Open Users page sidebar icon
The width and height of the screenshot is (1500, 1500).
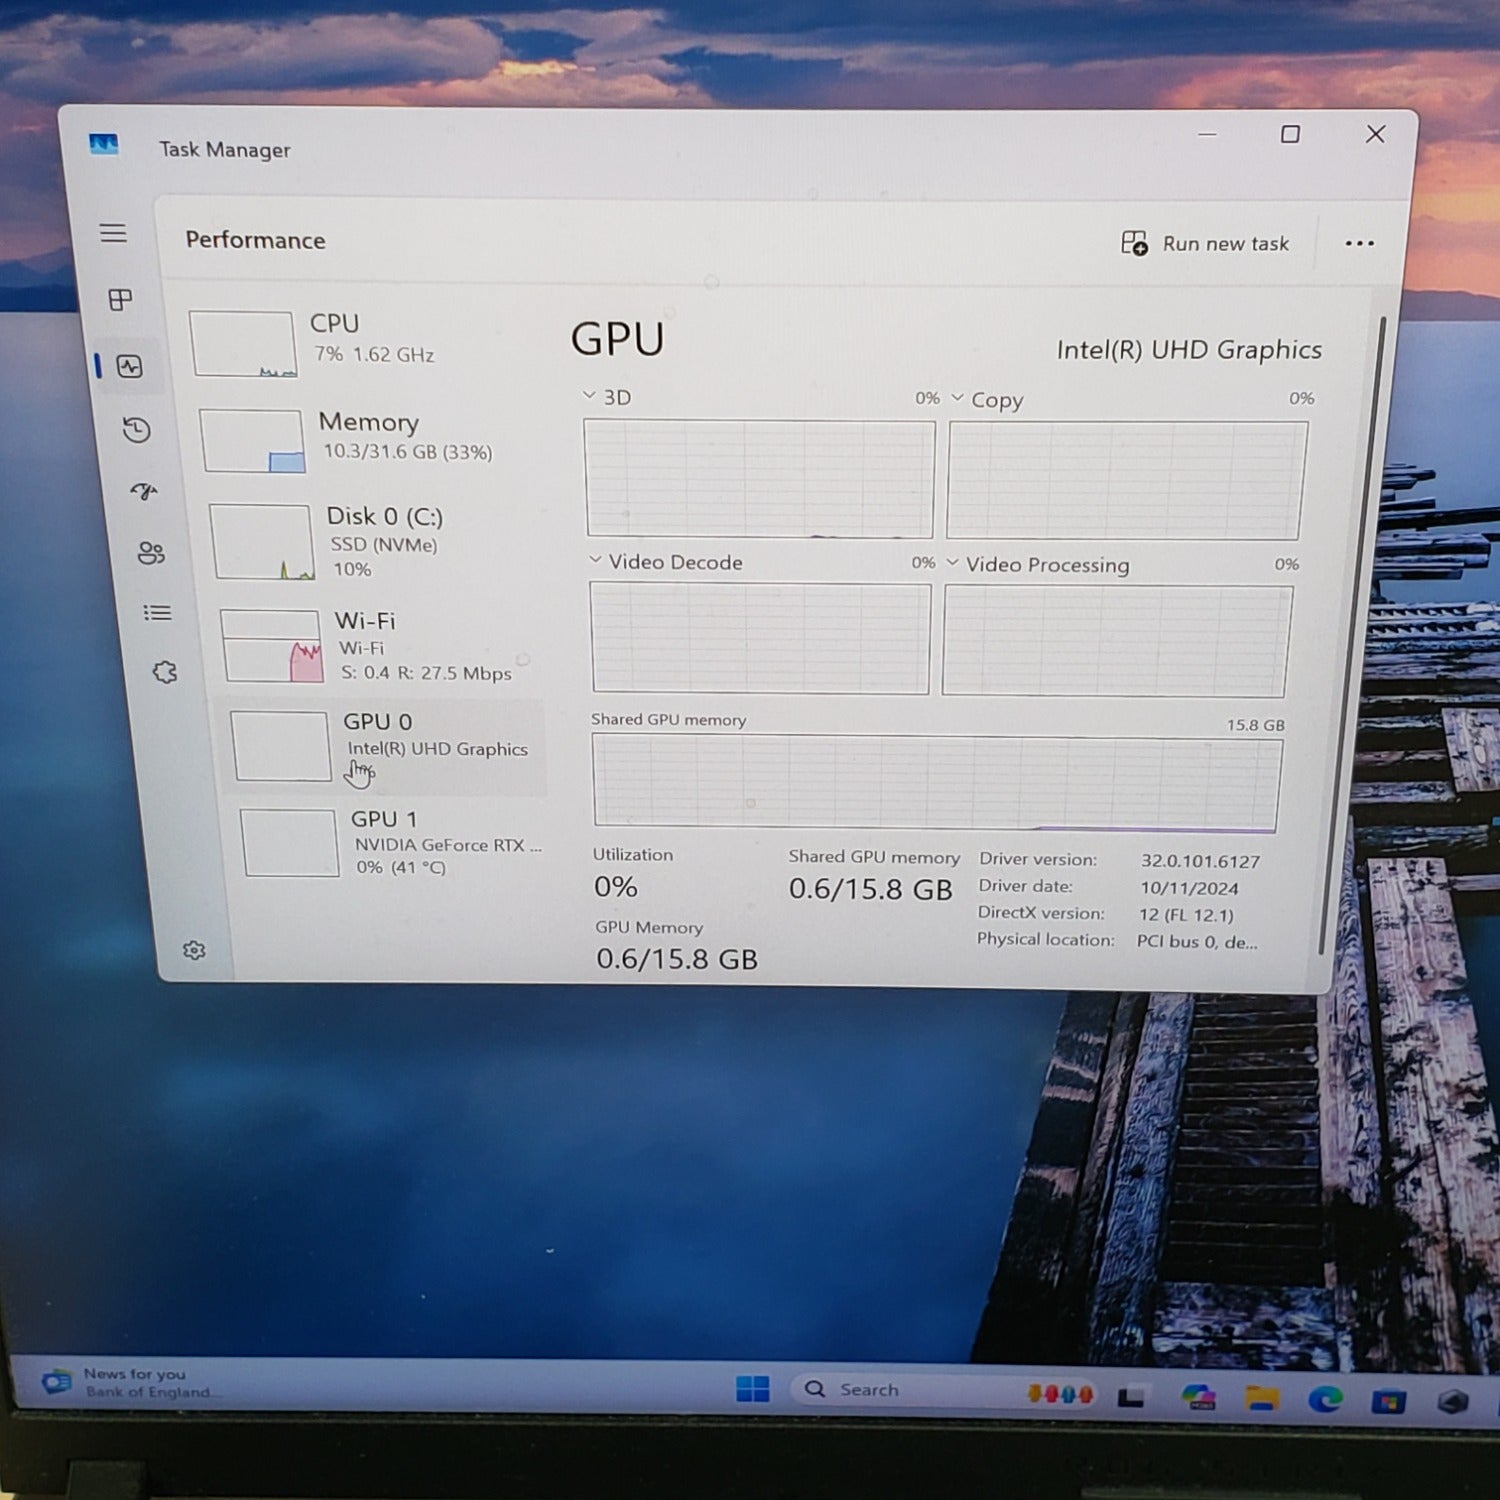[151, 553]
